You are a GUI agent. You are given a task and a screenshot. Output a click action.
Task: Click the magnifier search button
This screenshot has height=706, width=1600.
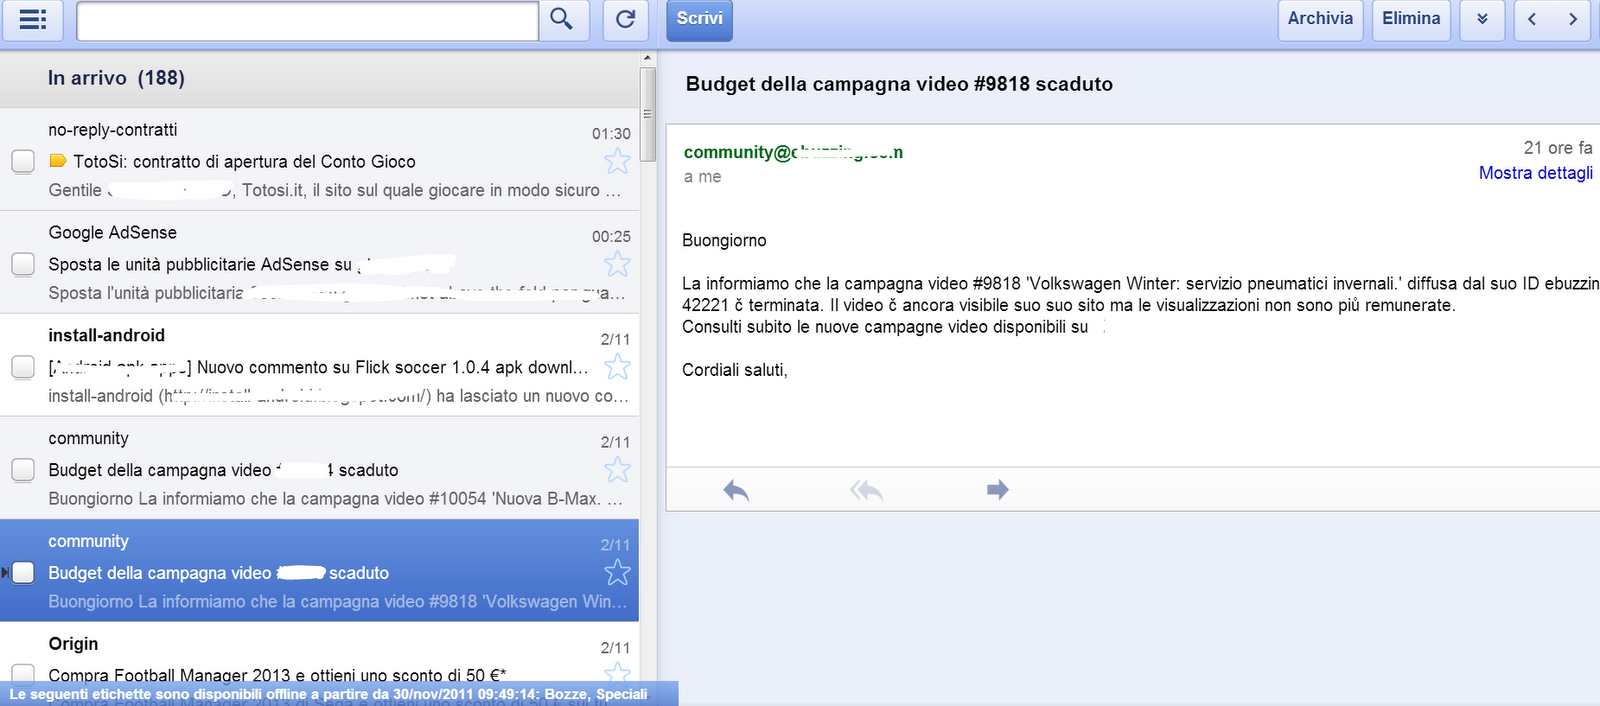(563, 20)
